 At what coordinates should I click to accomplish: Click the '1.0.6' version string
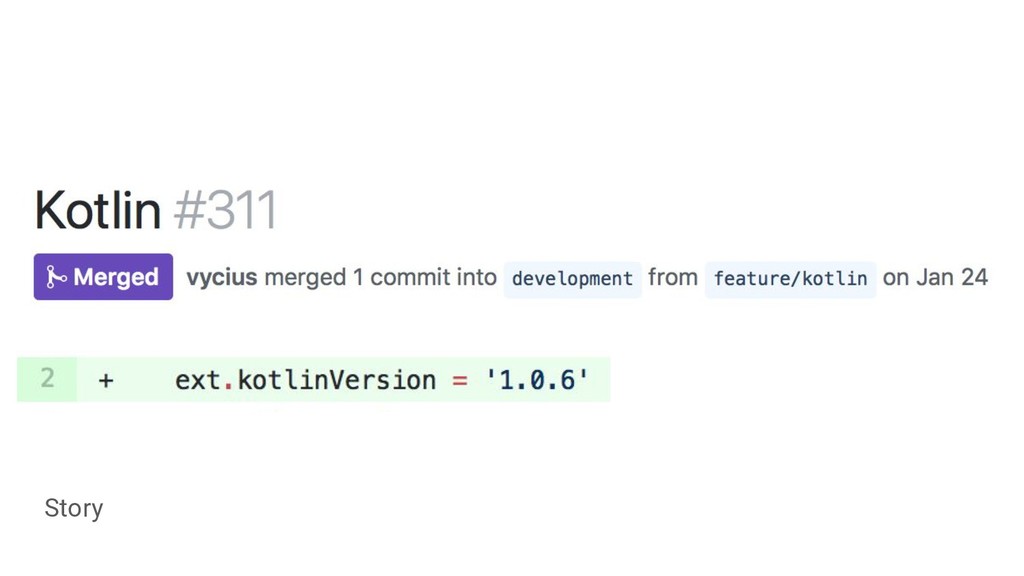point(537,380)
